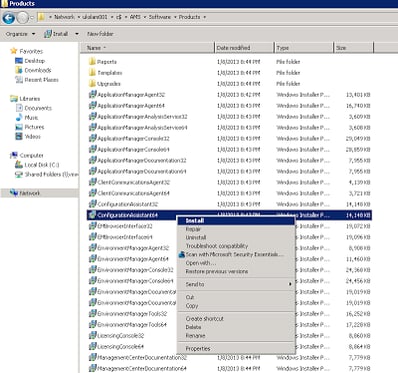
Task: Select Troubleshoot compatibility menu entry
Action: click(236, 246)
